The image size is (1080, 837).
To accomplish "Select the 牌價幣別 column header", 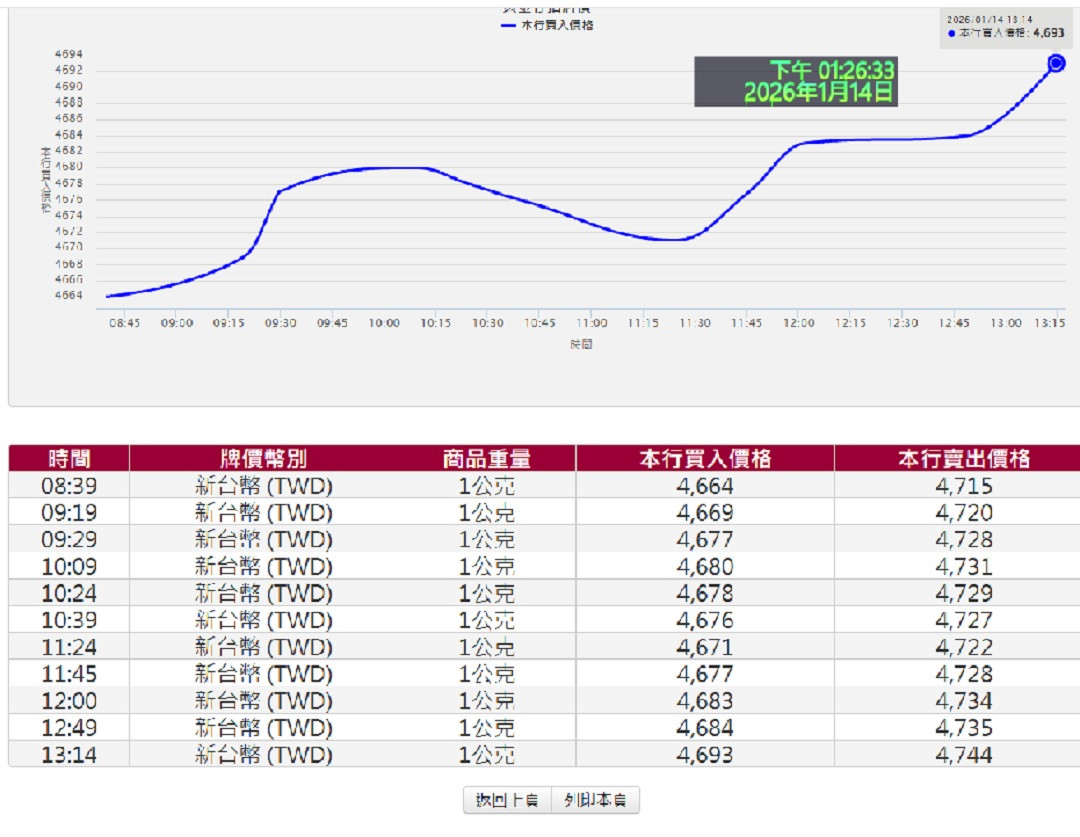I will 263,459.
